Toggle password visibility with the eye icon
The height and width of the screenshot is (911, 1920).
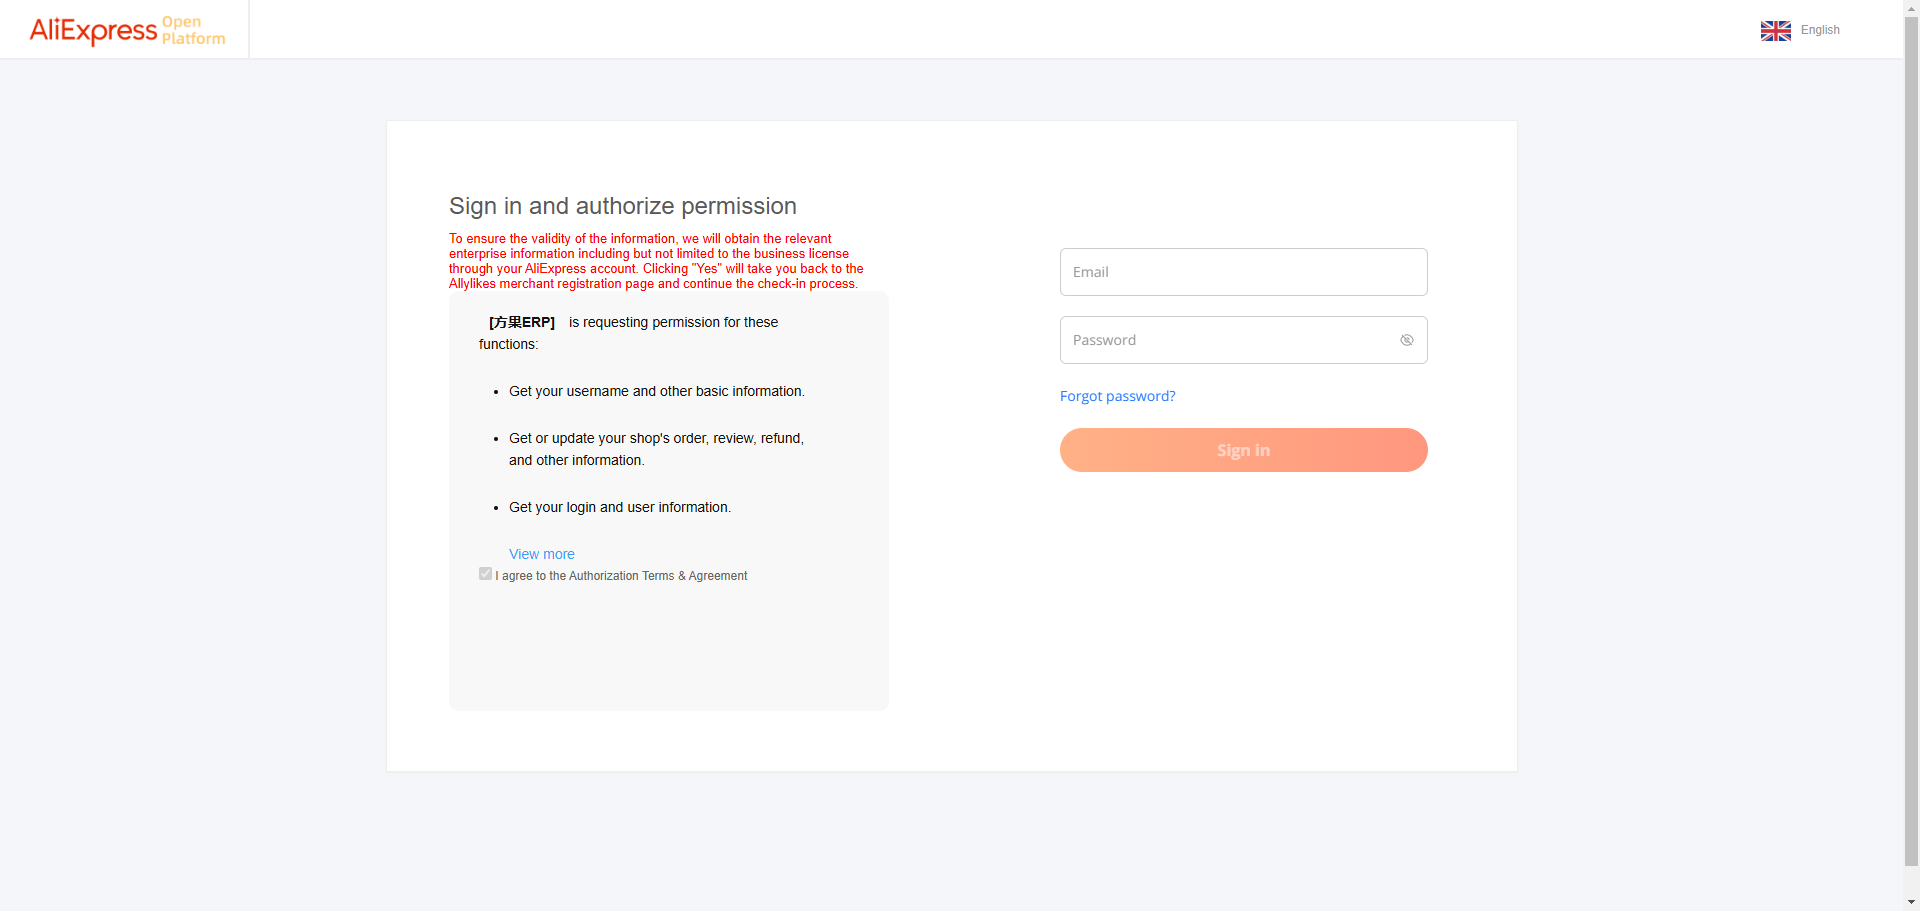[1406, 340]
